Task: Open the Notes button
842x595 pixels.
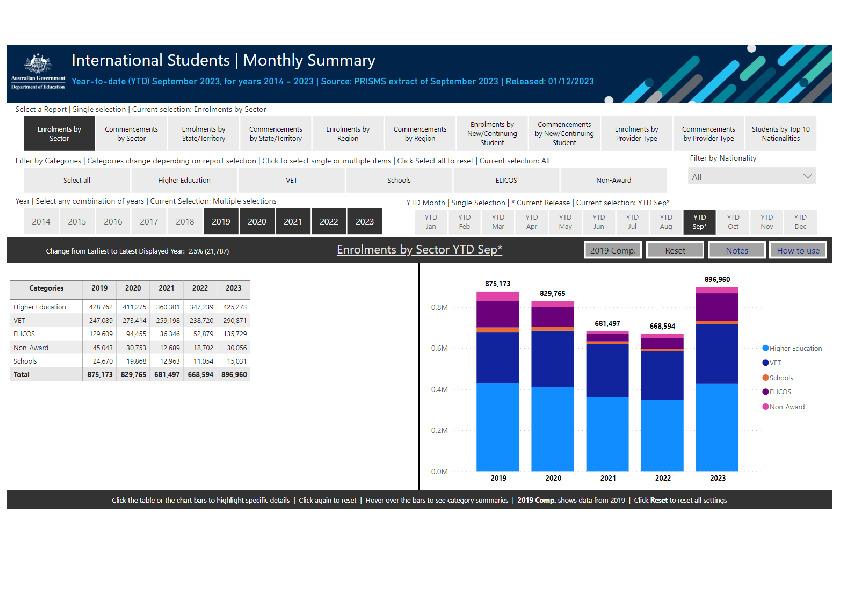Action: [x=737, y=250]
